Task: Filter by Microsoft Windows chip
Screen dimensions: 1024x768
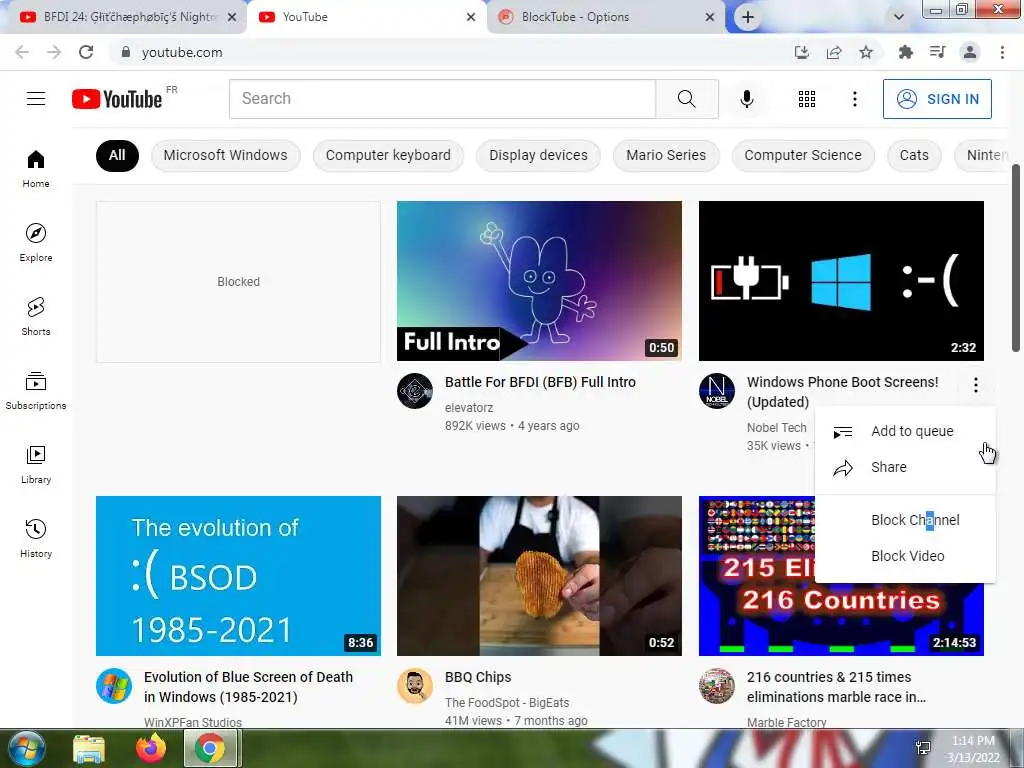Action: 225,155
